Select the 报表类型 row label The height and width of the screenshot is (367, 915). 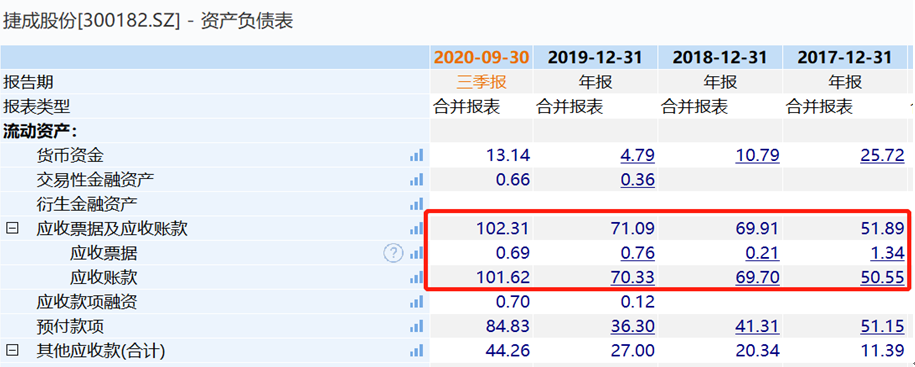tap(36, 106)
